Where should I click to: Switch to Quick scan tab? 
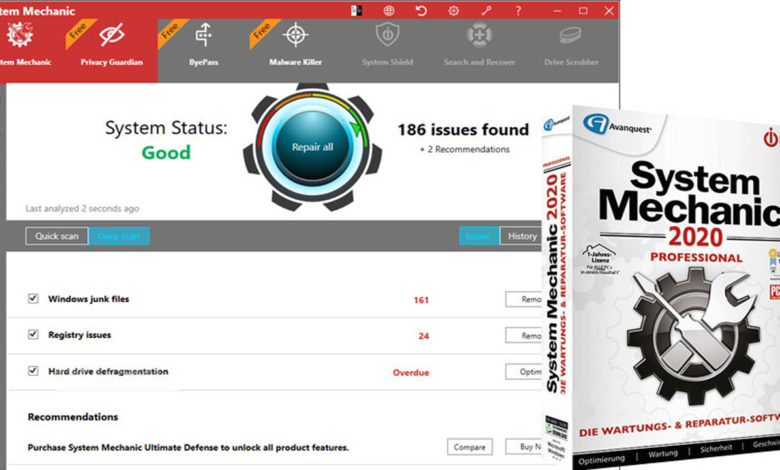point(57,236)
